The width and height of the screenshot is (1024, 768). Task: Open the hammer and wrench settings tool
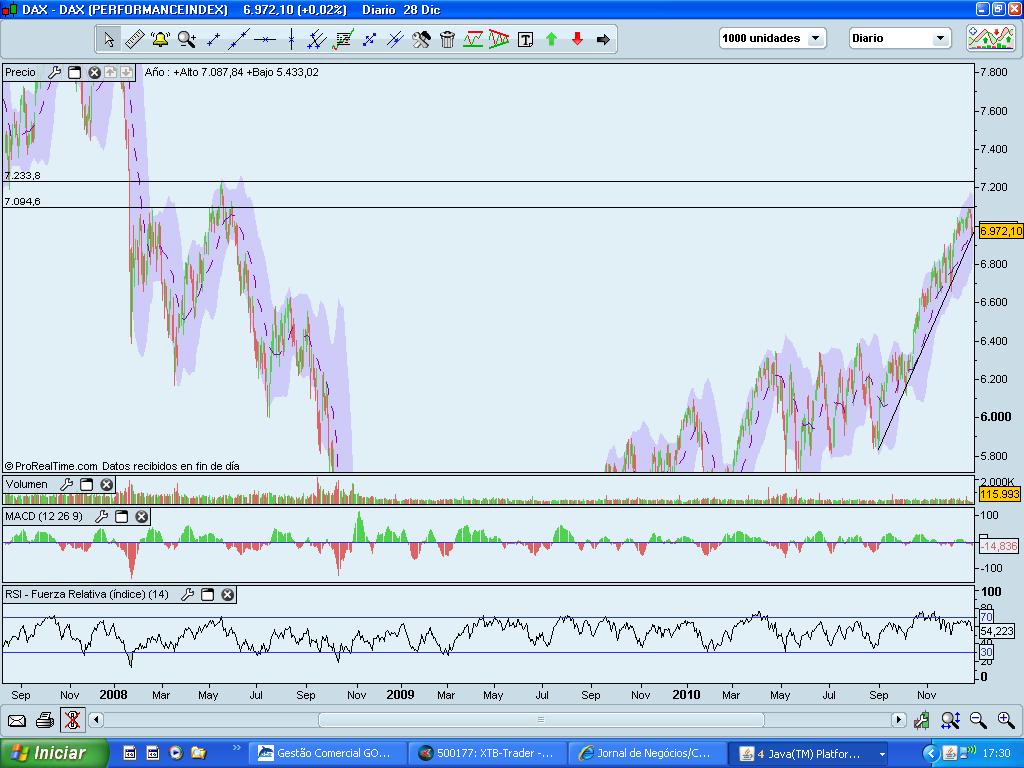point(421,39)
